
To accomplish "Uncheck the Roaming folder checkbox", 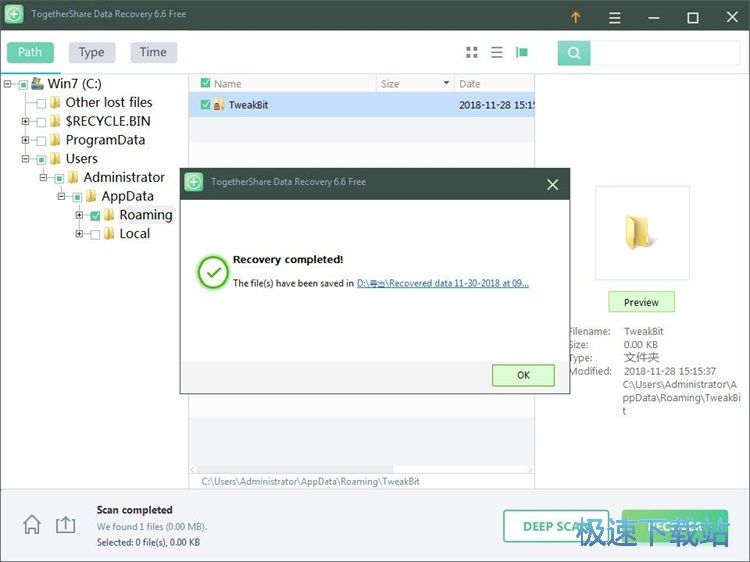I will (95, 216).
